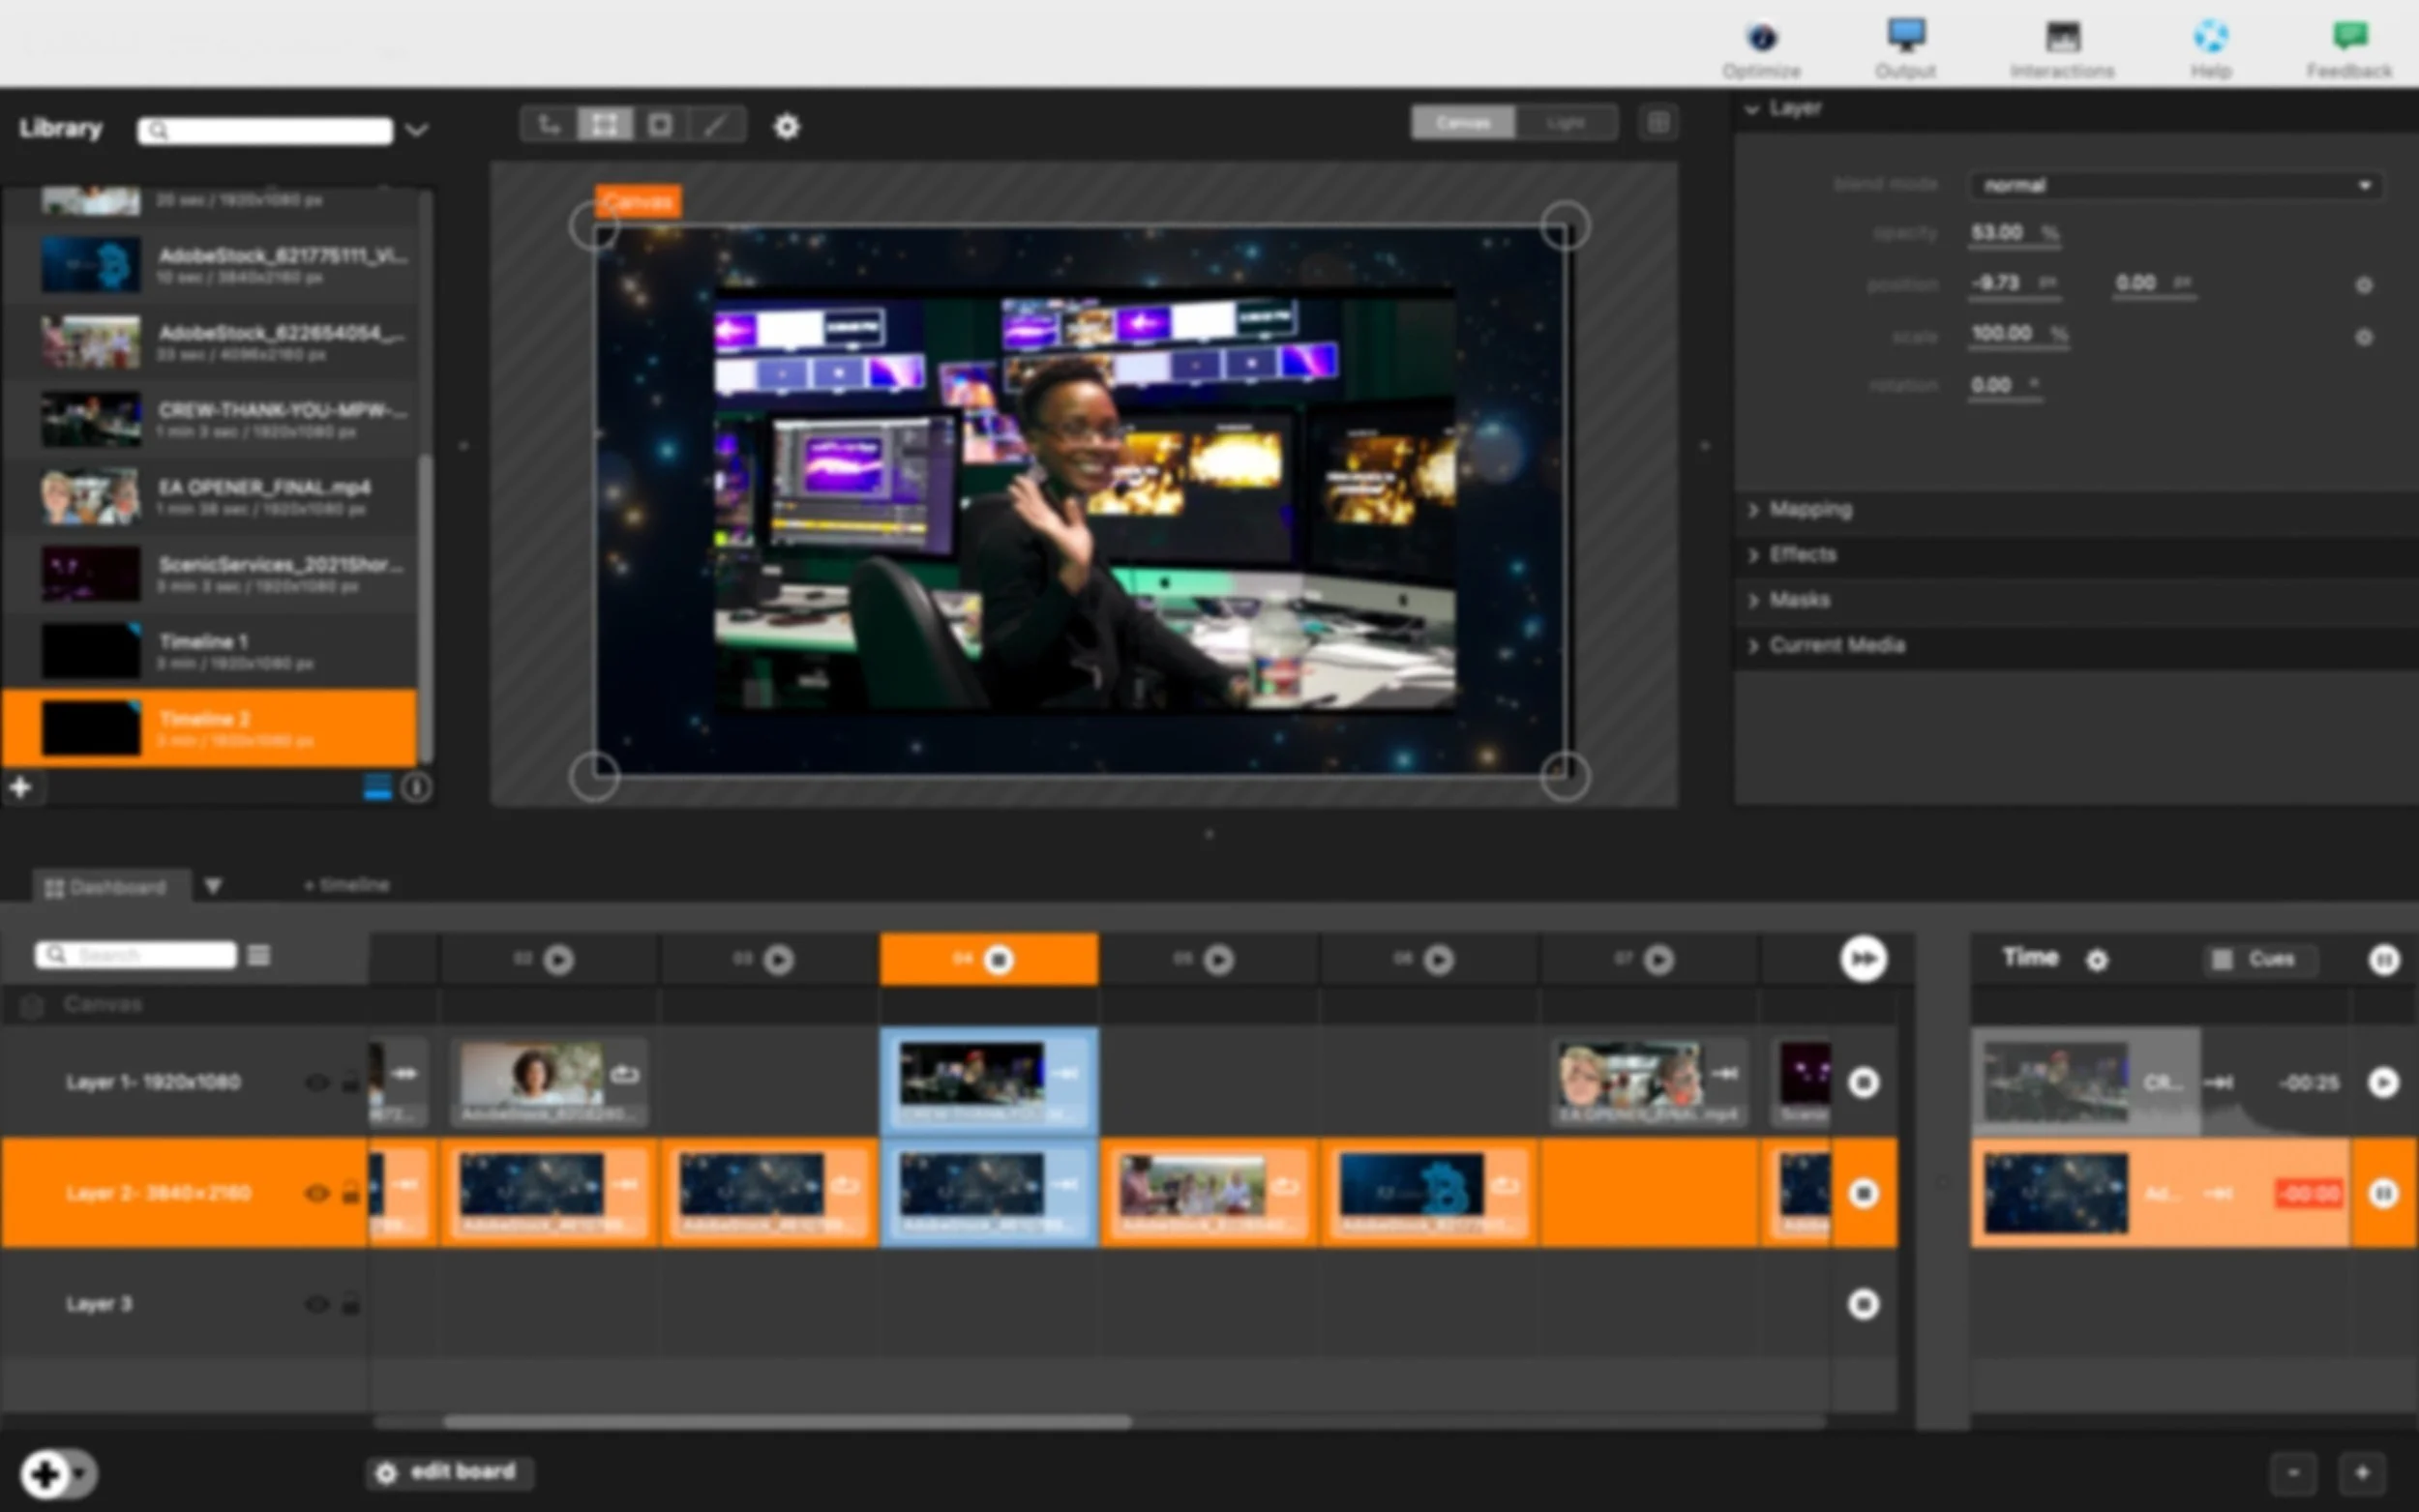Click the info icon below the library
This screenshot has width=2419, height=1512.
pos(416,788)
